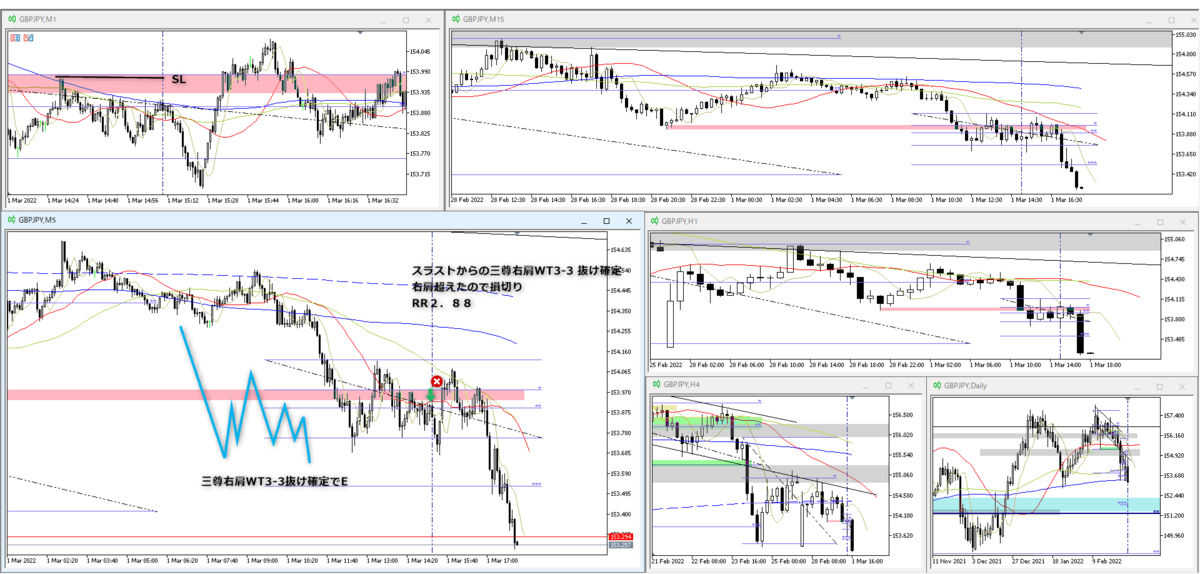The width and height of the screenshot is (1200, 574).
Task: Click the blue chart icon in M1 chart corner
Action: pos(28,37)
